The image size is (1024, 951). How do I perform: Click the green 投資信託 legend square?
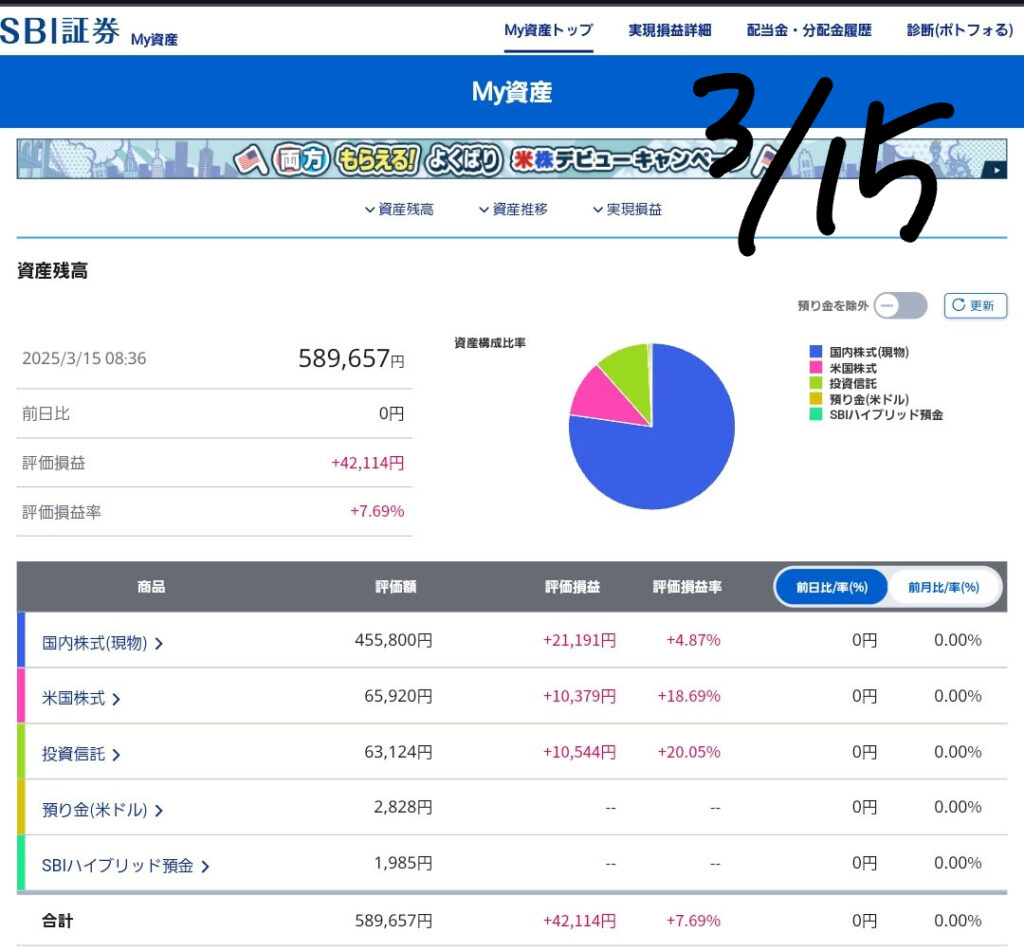(x=816, y=383)
